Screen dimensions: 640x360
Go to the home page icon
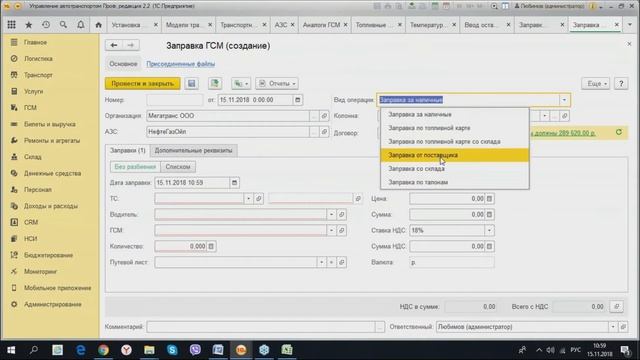[x=98, y=25]
